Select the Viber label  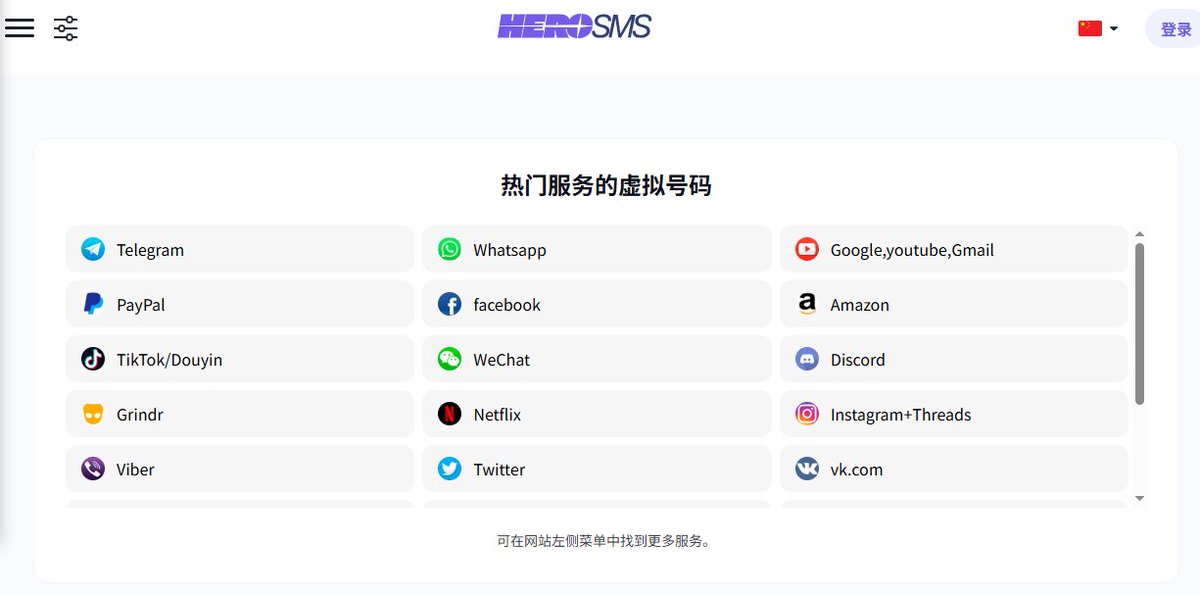click(135, 470)
